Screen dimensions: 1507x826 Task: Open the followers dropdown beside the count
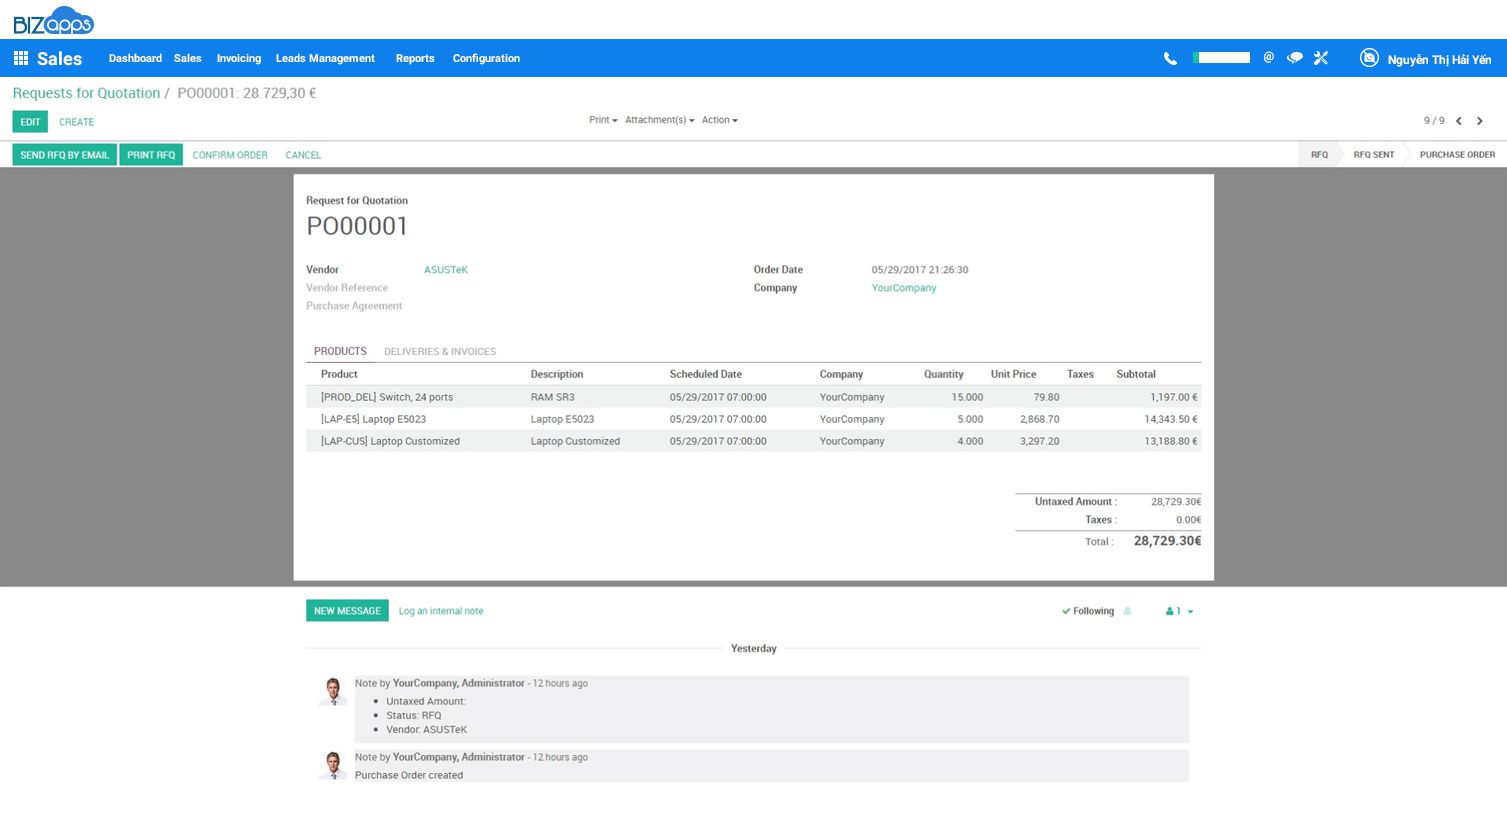point(1189,611)
